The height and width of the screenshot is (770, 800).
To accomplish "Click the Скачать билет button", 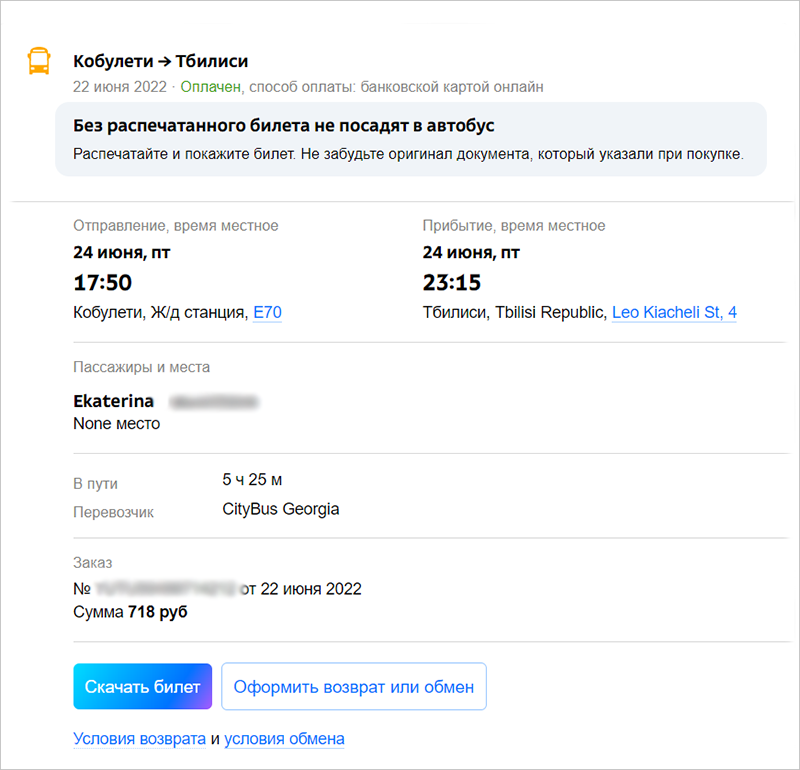I will 142,687.
